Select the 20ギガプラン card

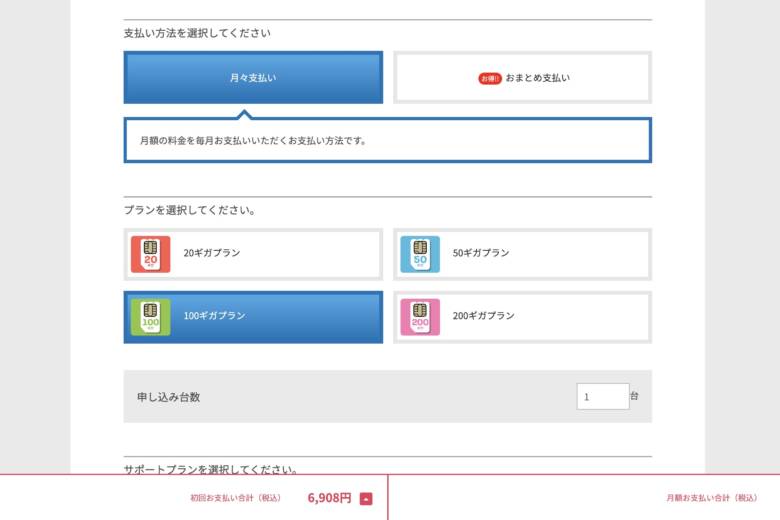tap(253, 254)
